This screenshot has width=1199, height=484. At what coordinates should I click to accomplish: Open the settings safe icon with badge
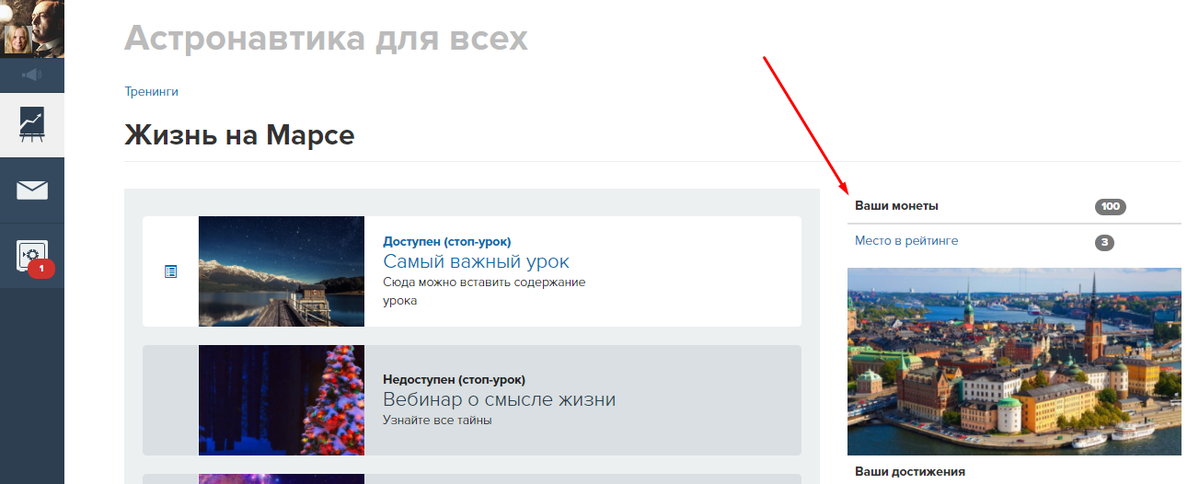pos(32,255)
